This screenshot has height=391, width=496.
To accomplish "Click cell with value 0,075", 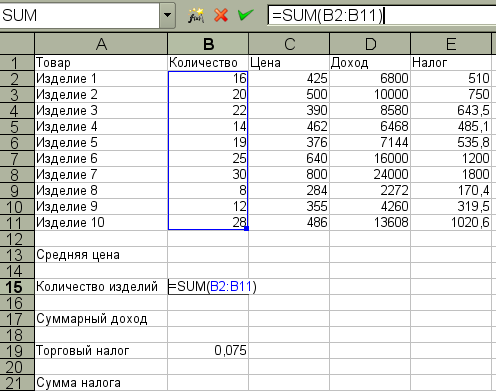I will click(208, 351).
